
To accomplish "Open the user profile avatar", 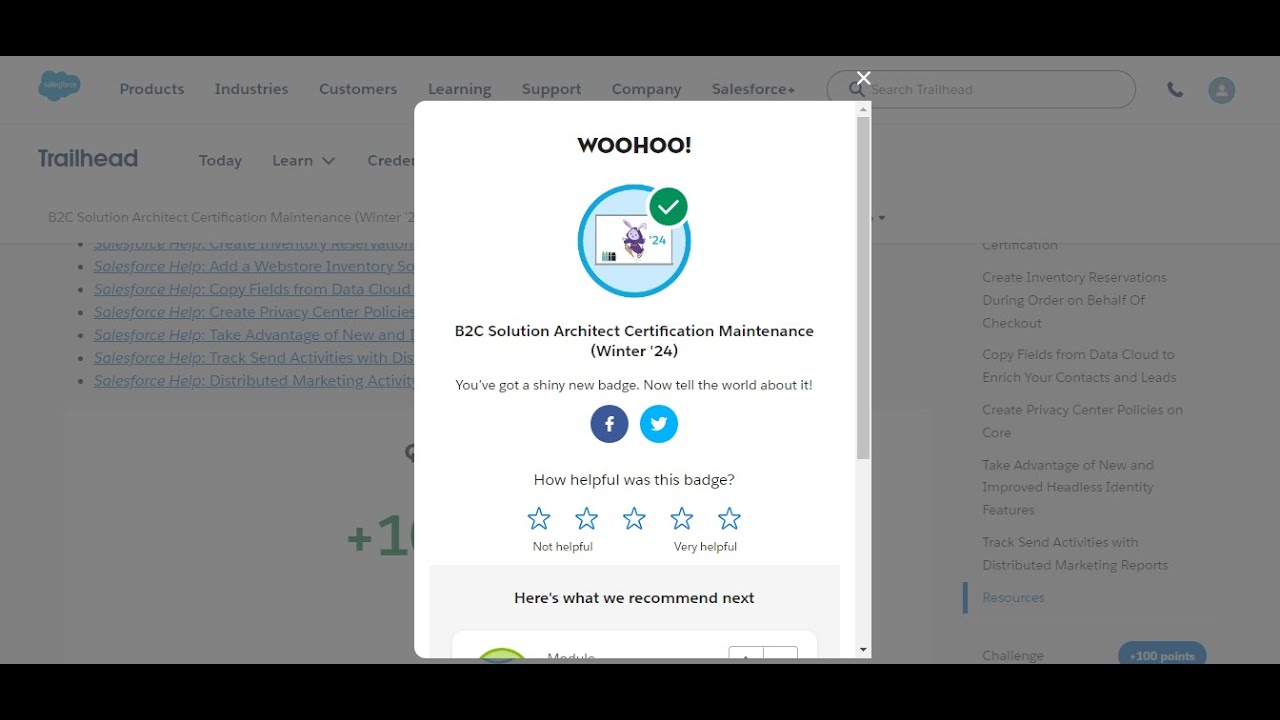I will tap(1221, 90).
